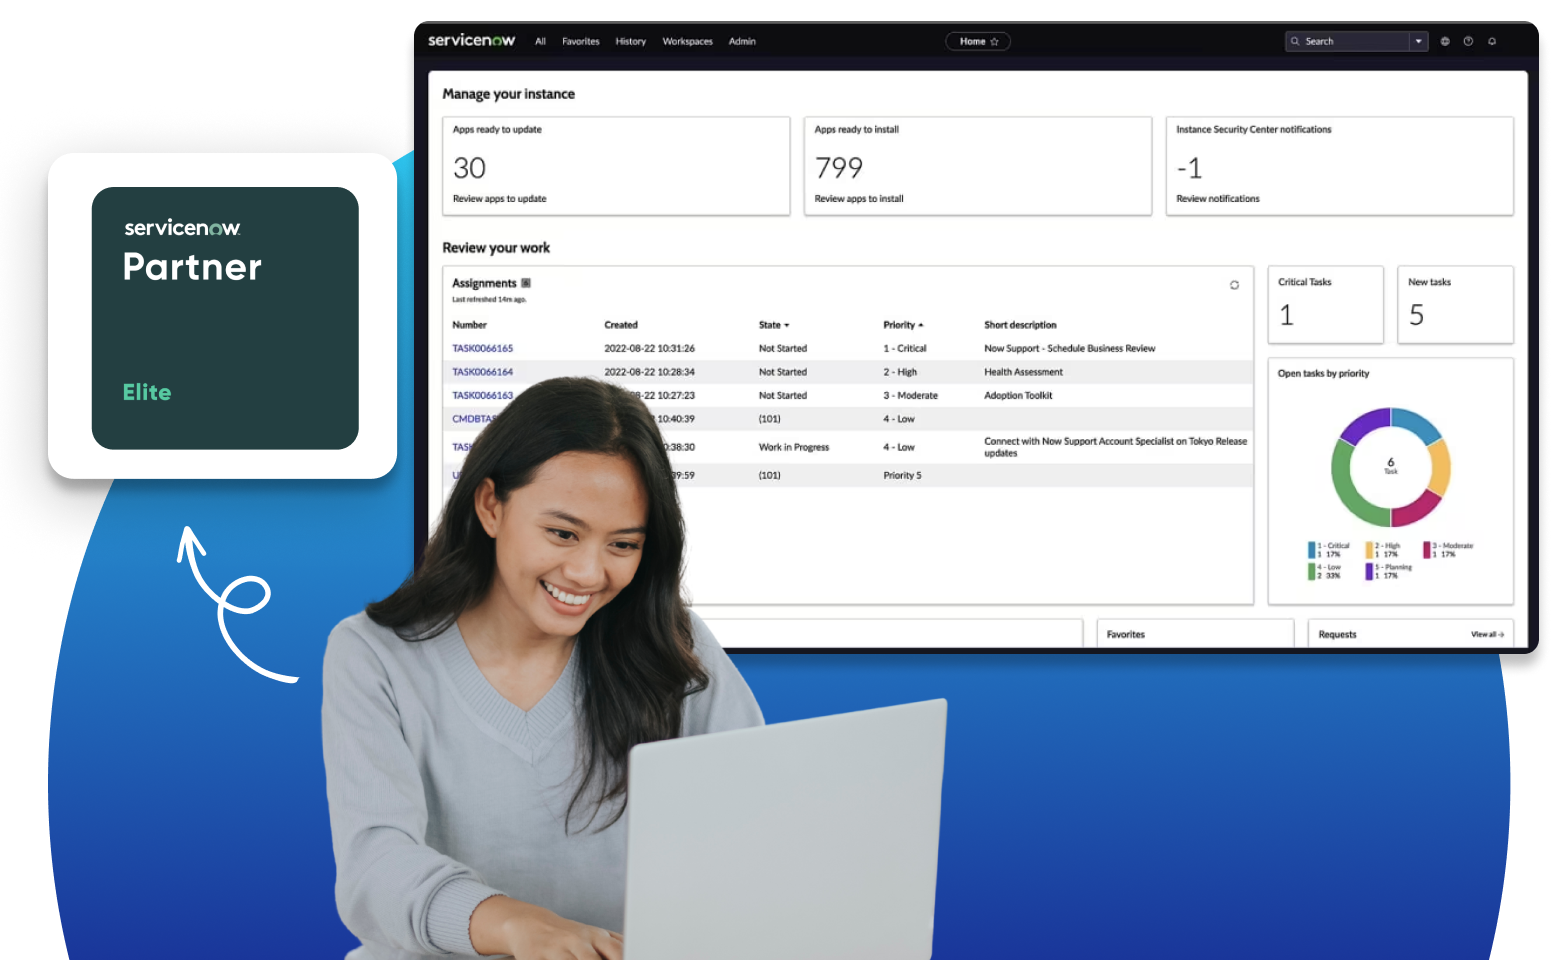Click the Health Assessment description
The width and height of the screenshot is (1560, 960).
click(1023, 372)
